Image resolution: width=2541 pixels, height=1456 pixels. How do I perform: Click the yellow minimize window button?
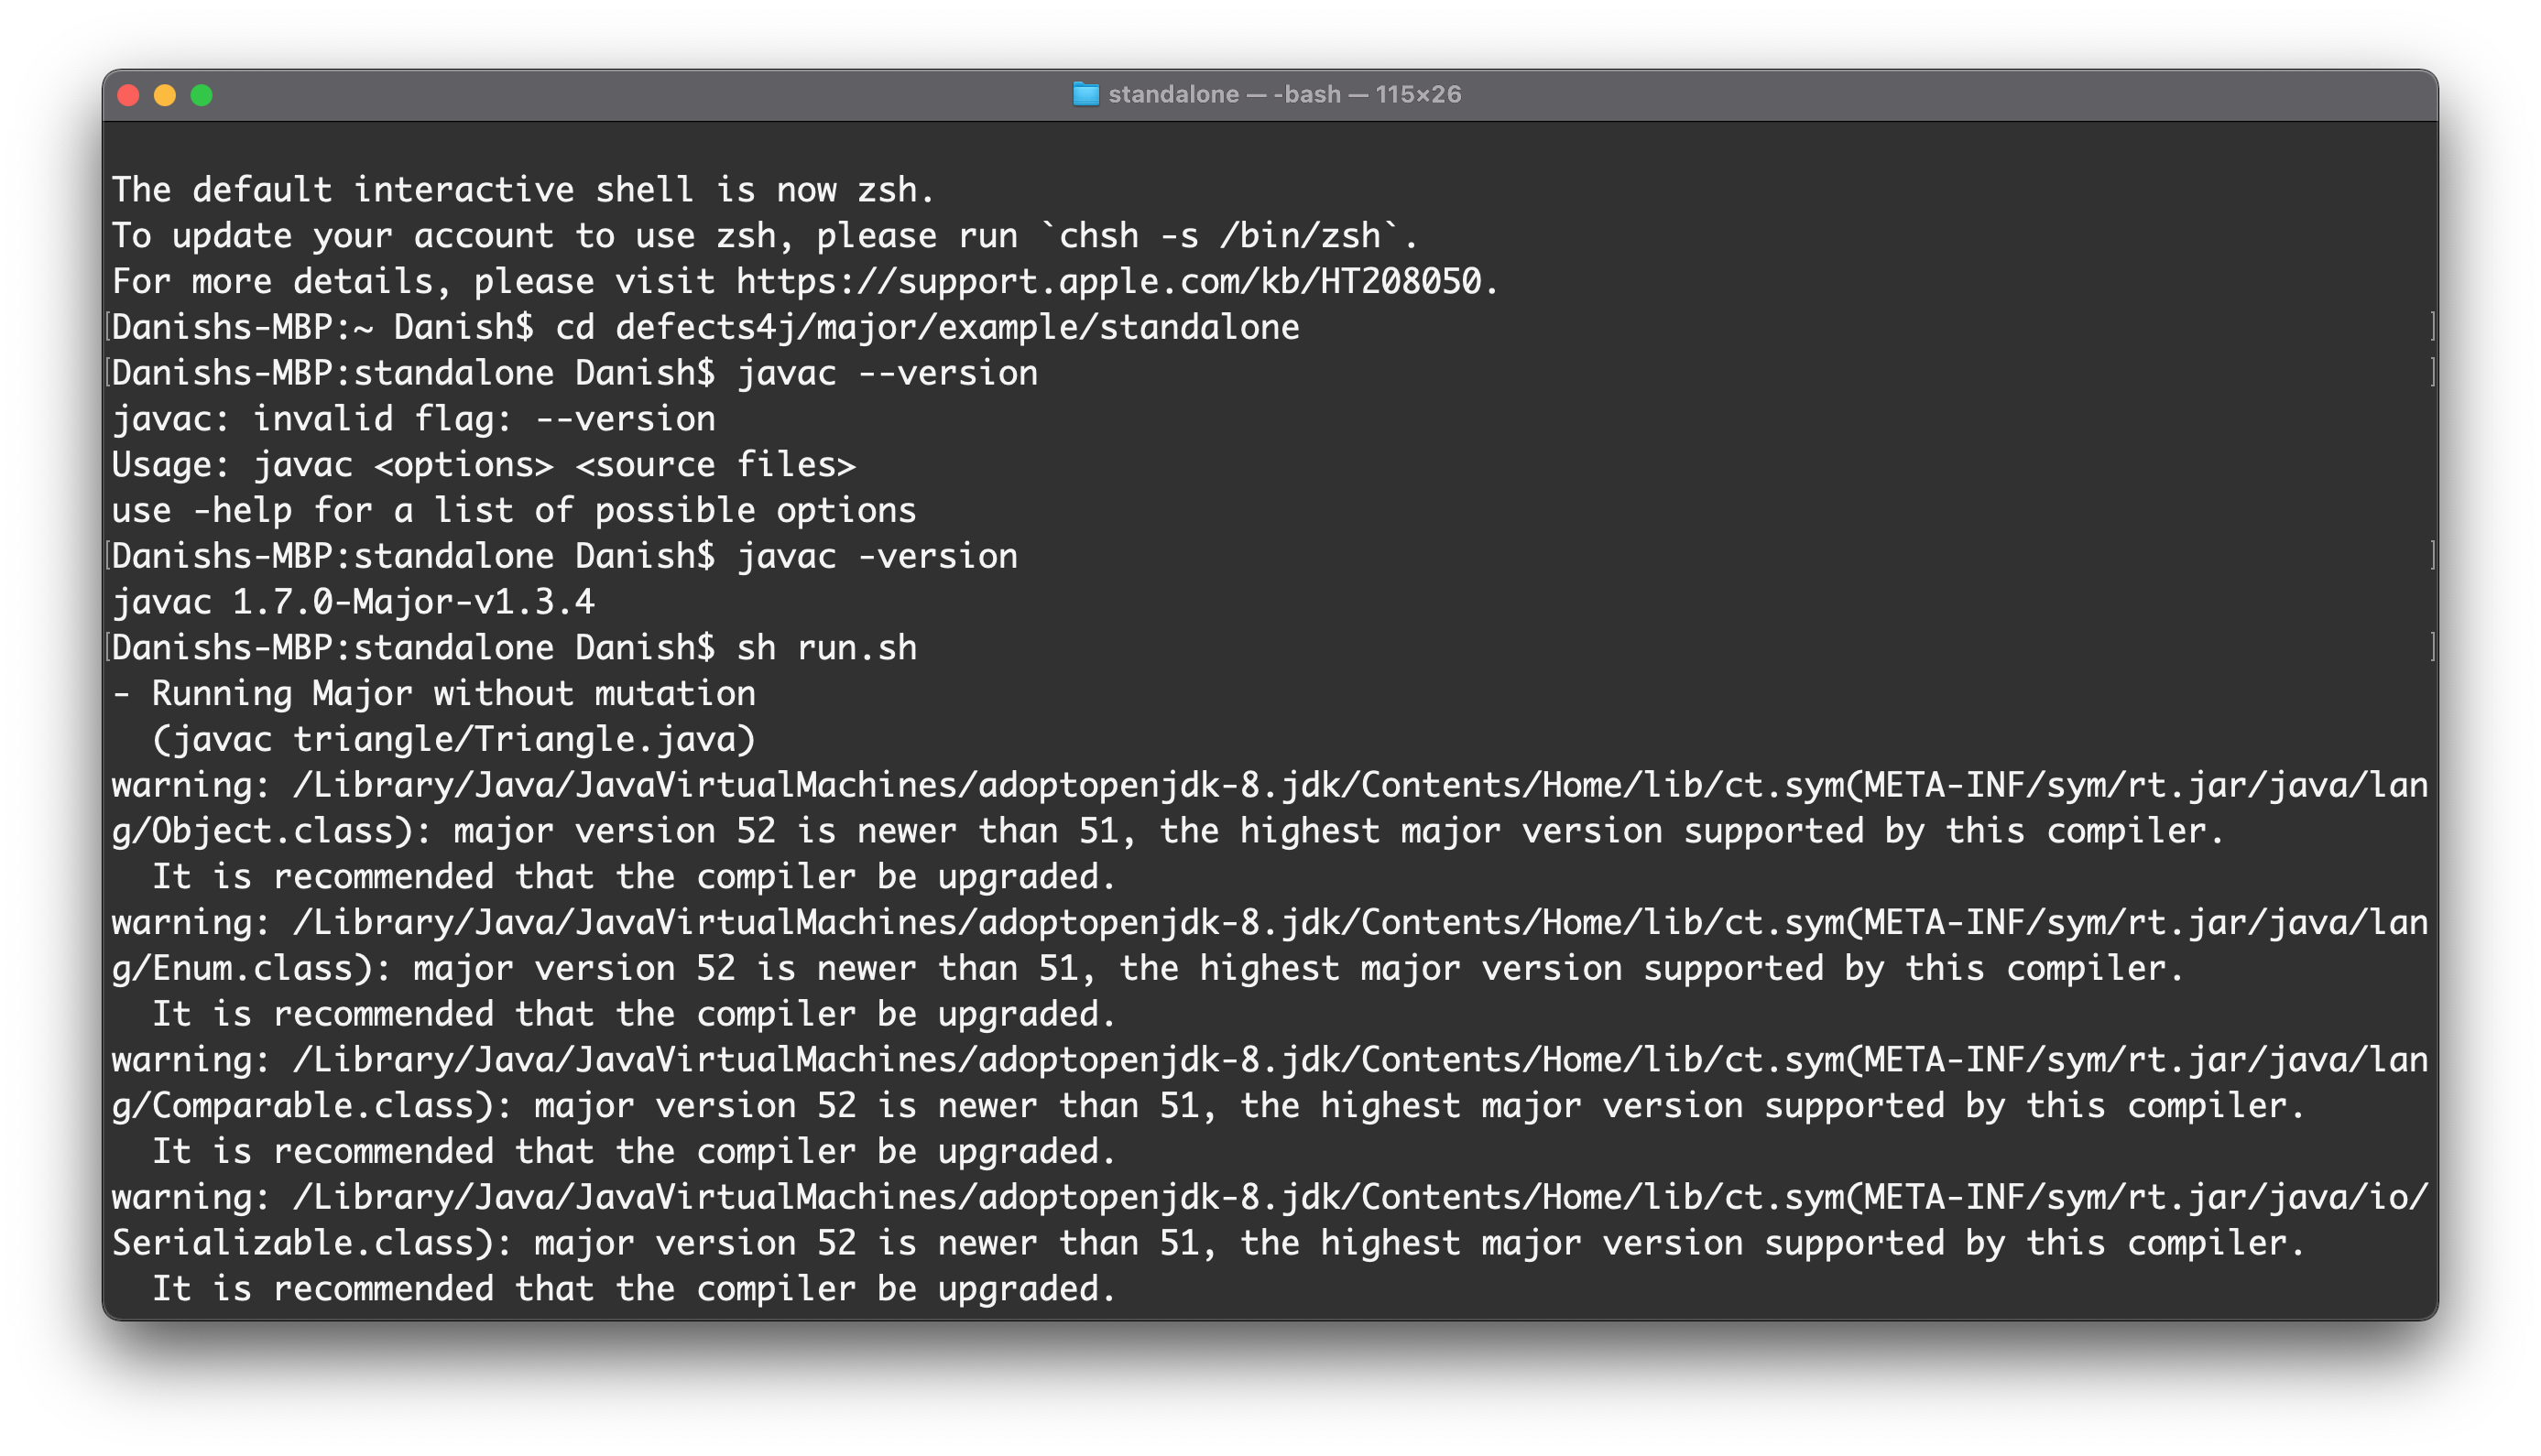pos(165,95)
